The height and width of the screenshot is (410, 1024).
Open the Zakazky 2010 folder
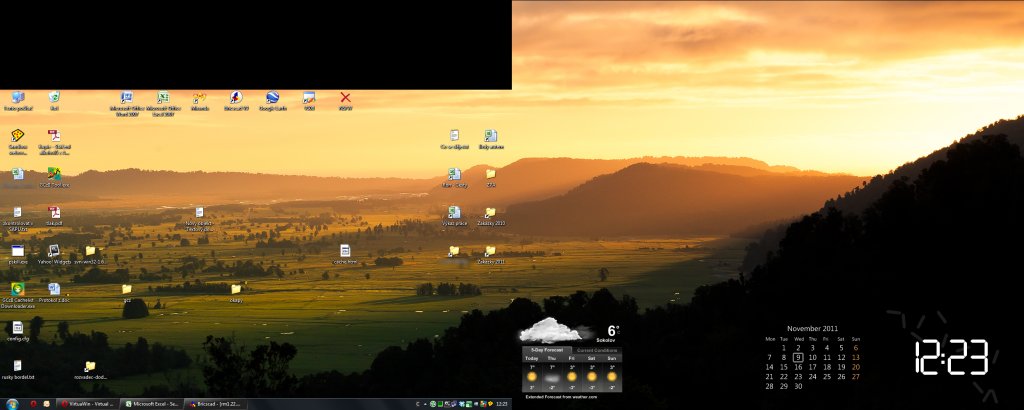point(490,215)
